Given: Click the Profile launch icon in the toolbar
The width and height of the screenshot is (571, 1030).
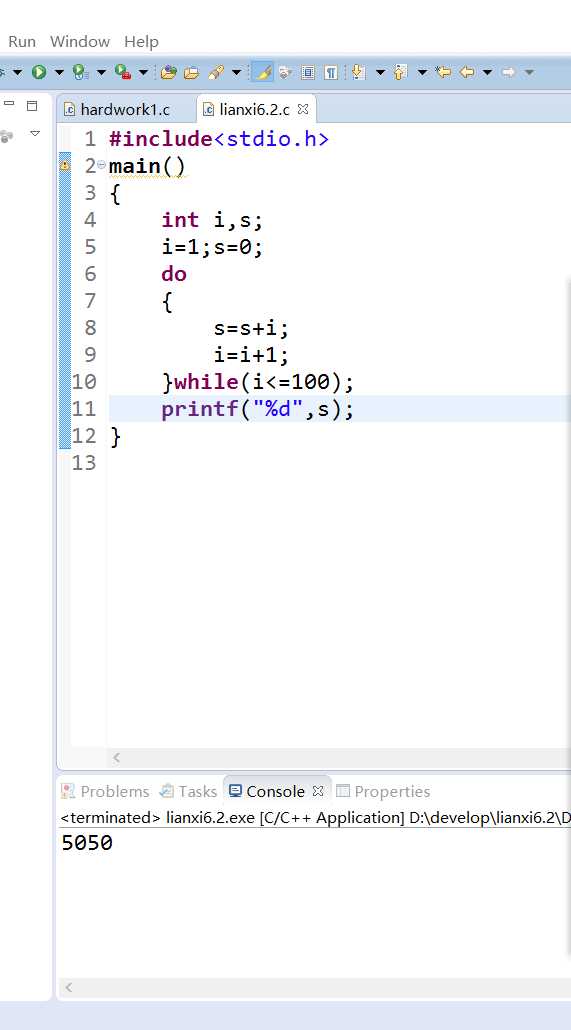Looking at the screenshot, I should [80, 72].
